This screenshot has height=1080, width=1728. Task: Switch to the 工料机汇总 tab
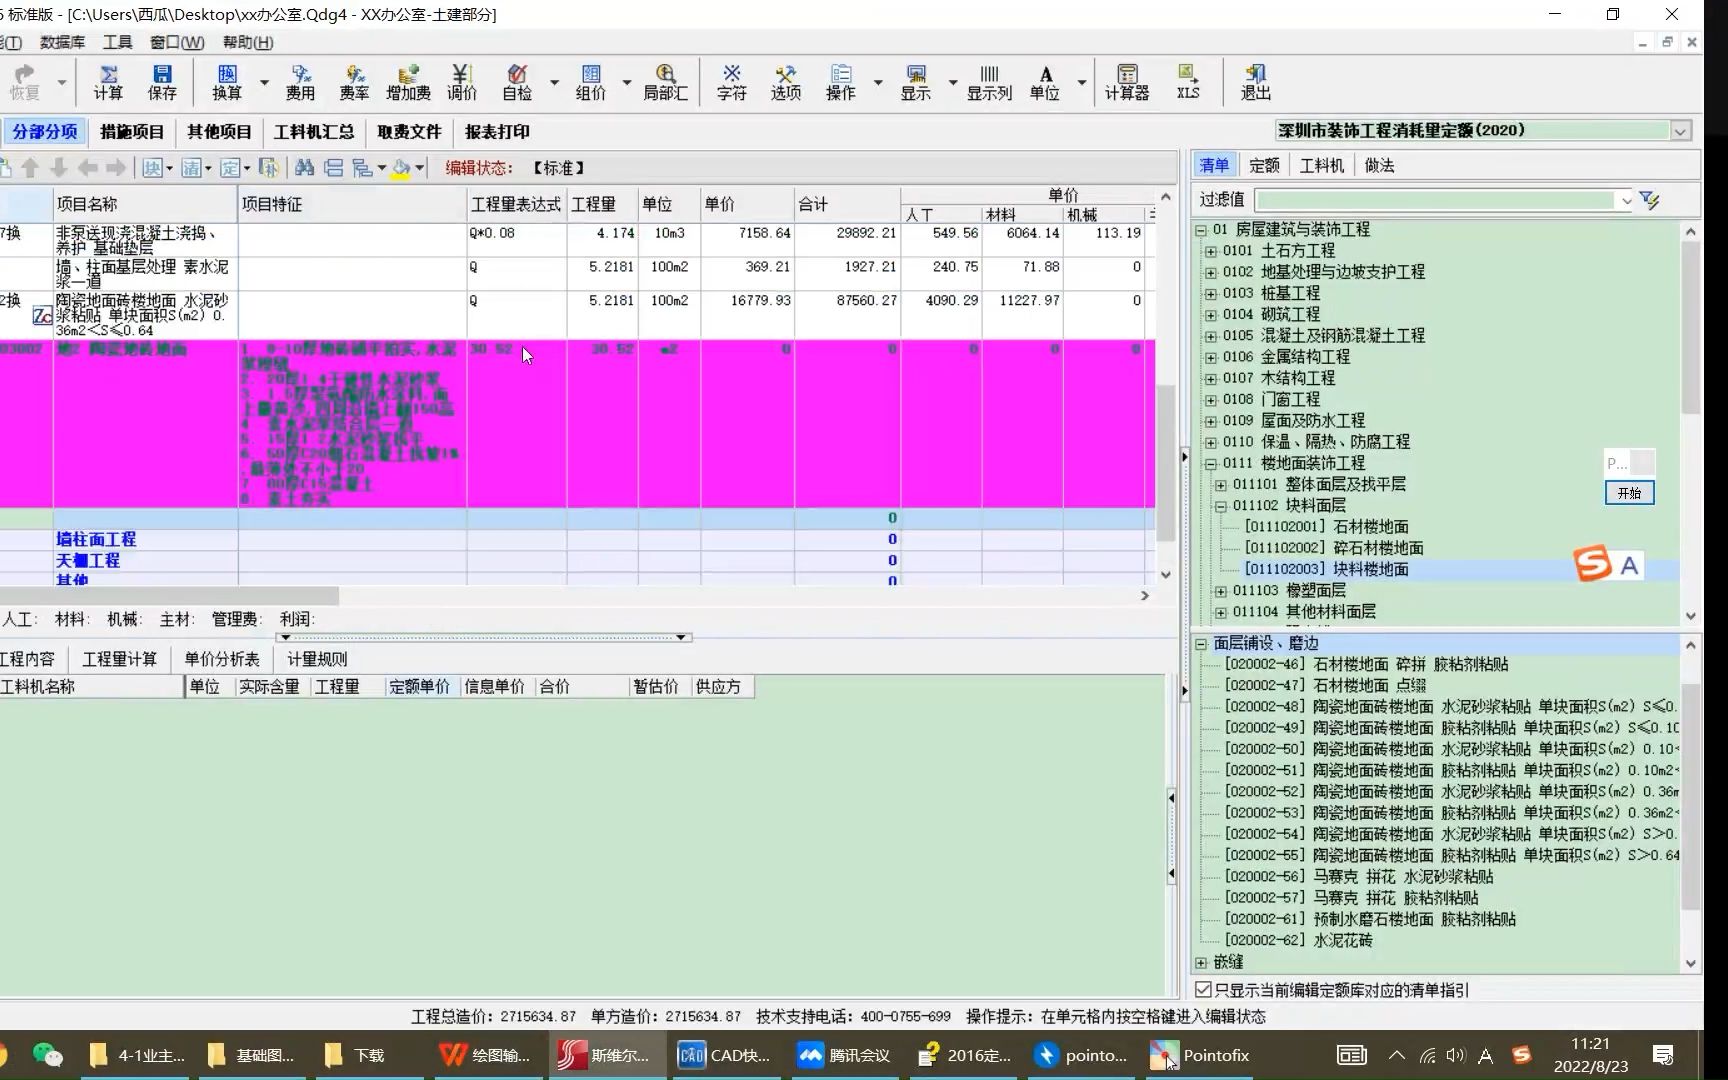[313, 131]
